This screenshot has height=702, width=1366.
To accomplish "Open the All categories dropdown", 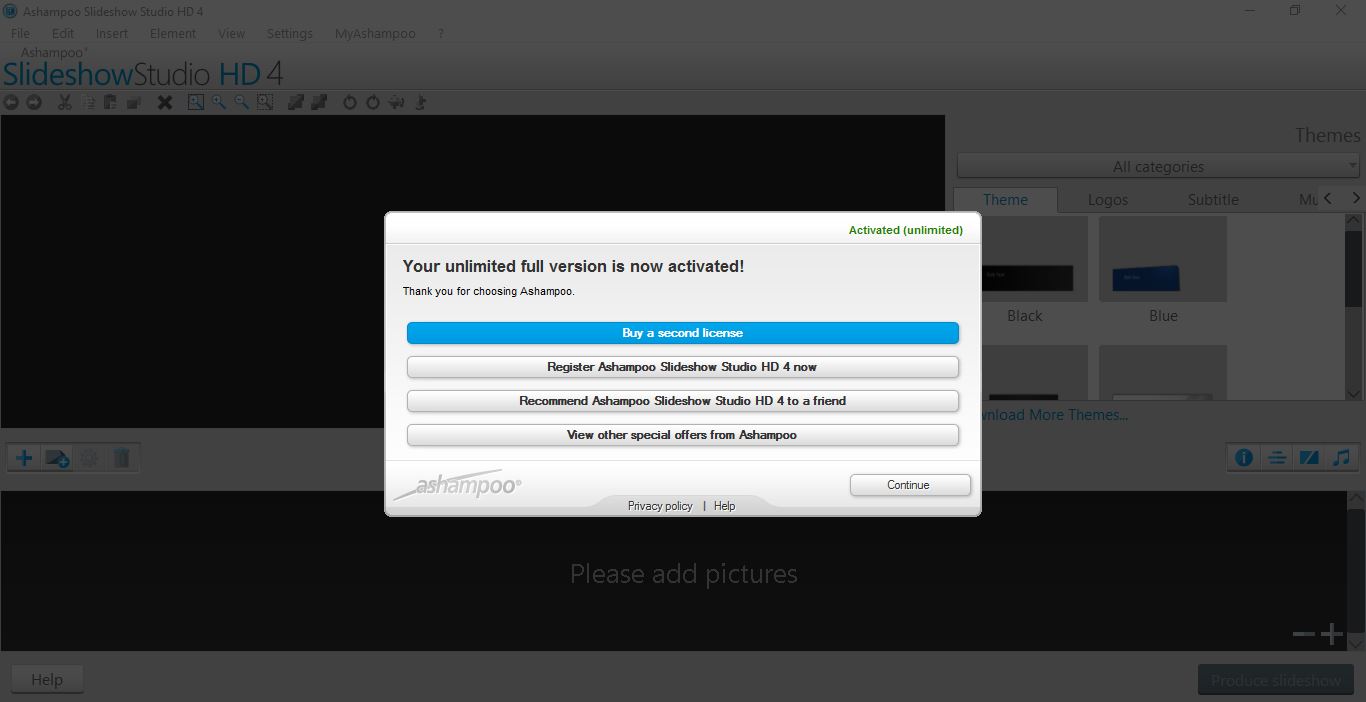I will 1157,166.
